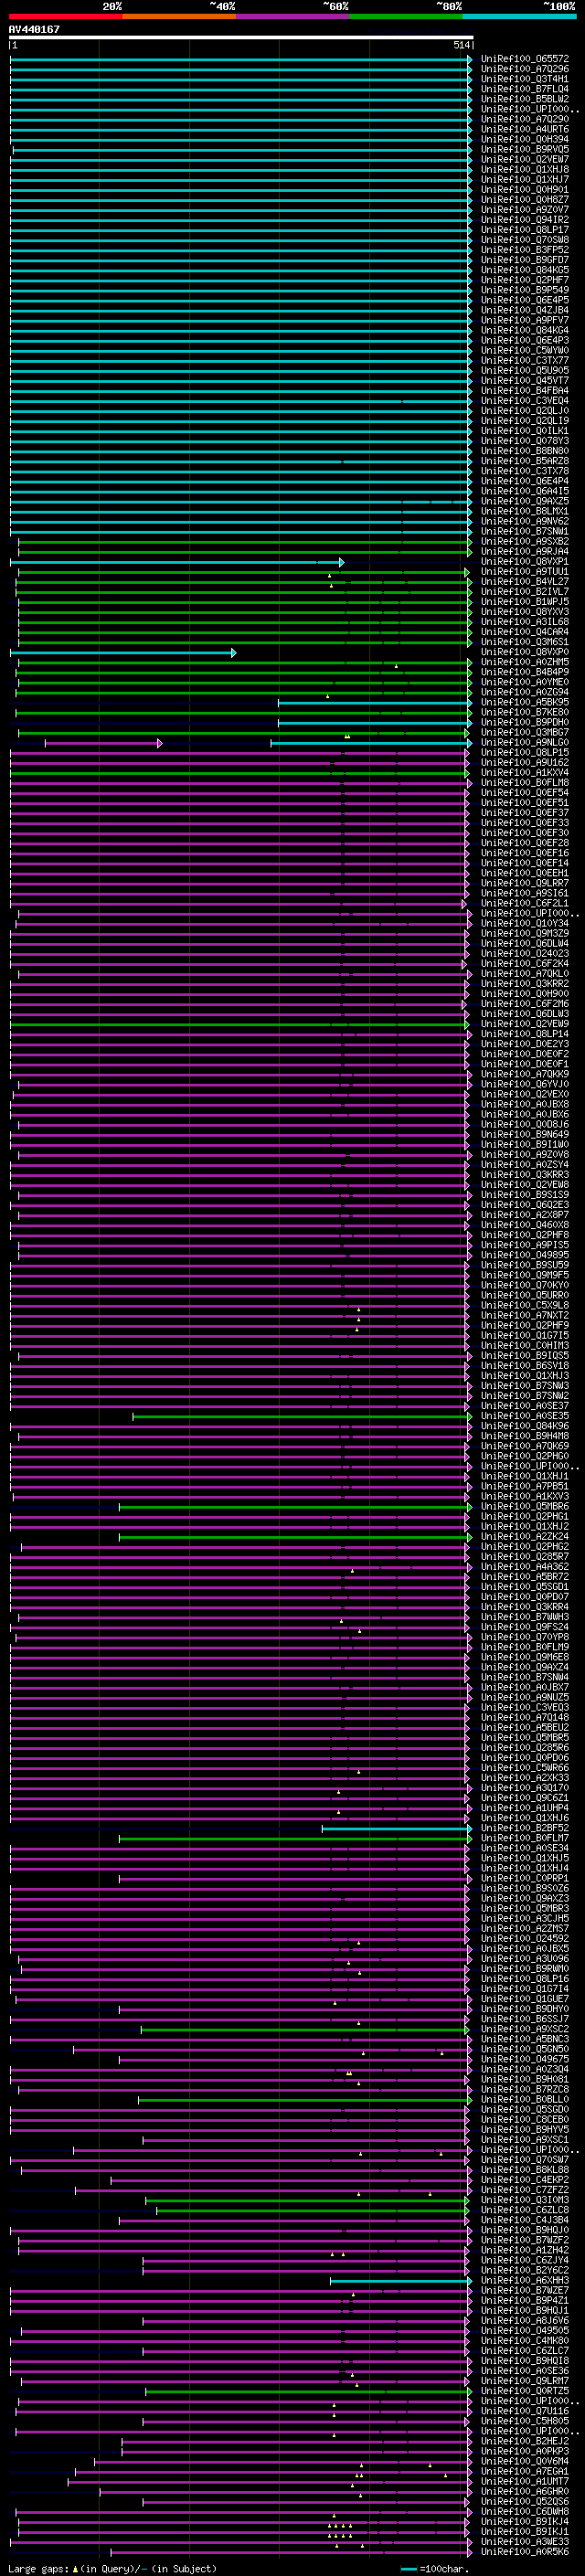Open hit UniRef100_A7Q296
The height and width of the screenshot is (2576, 585).
[525, 69]
